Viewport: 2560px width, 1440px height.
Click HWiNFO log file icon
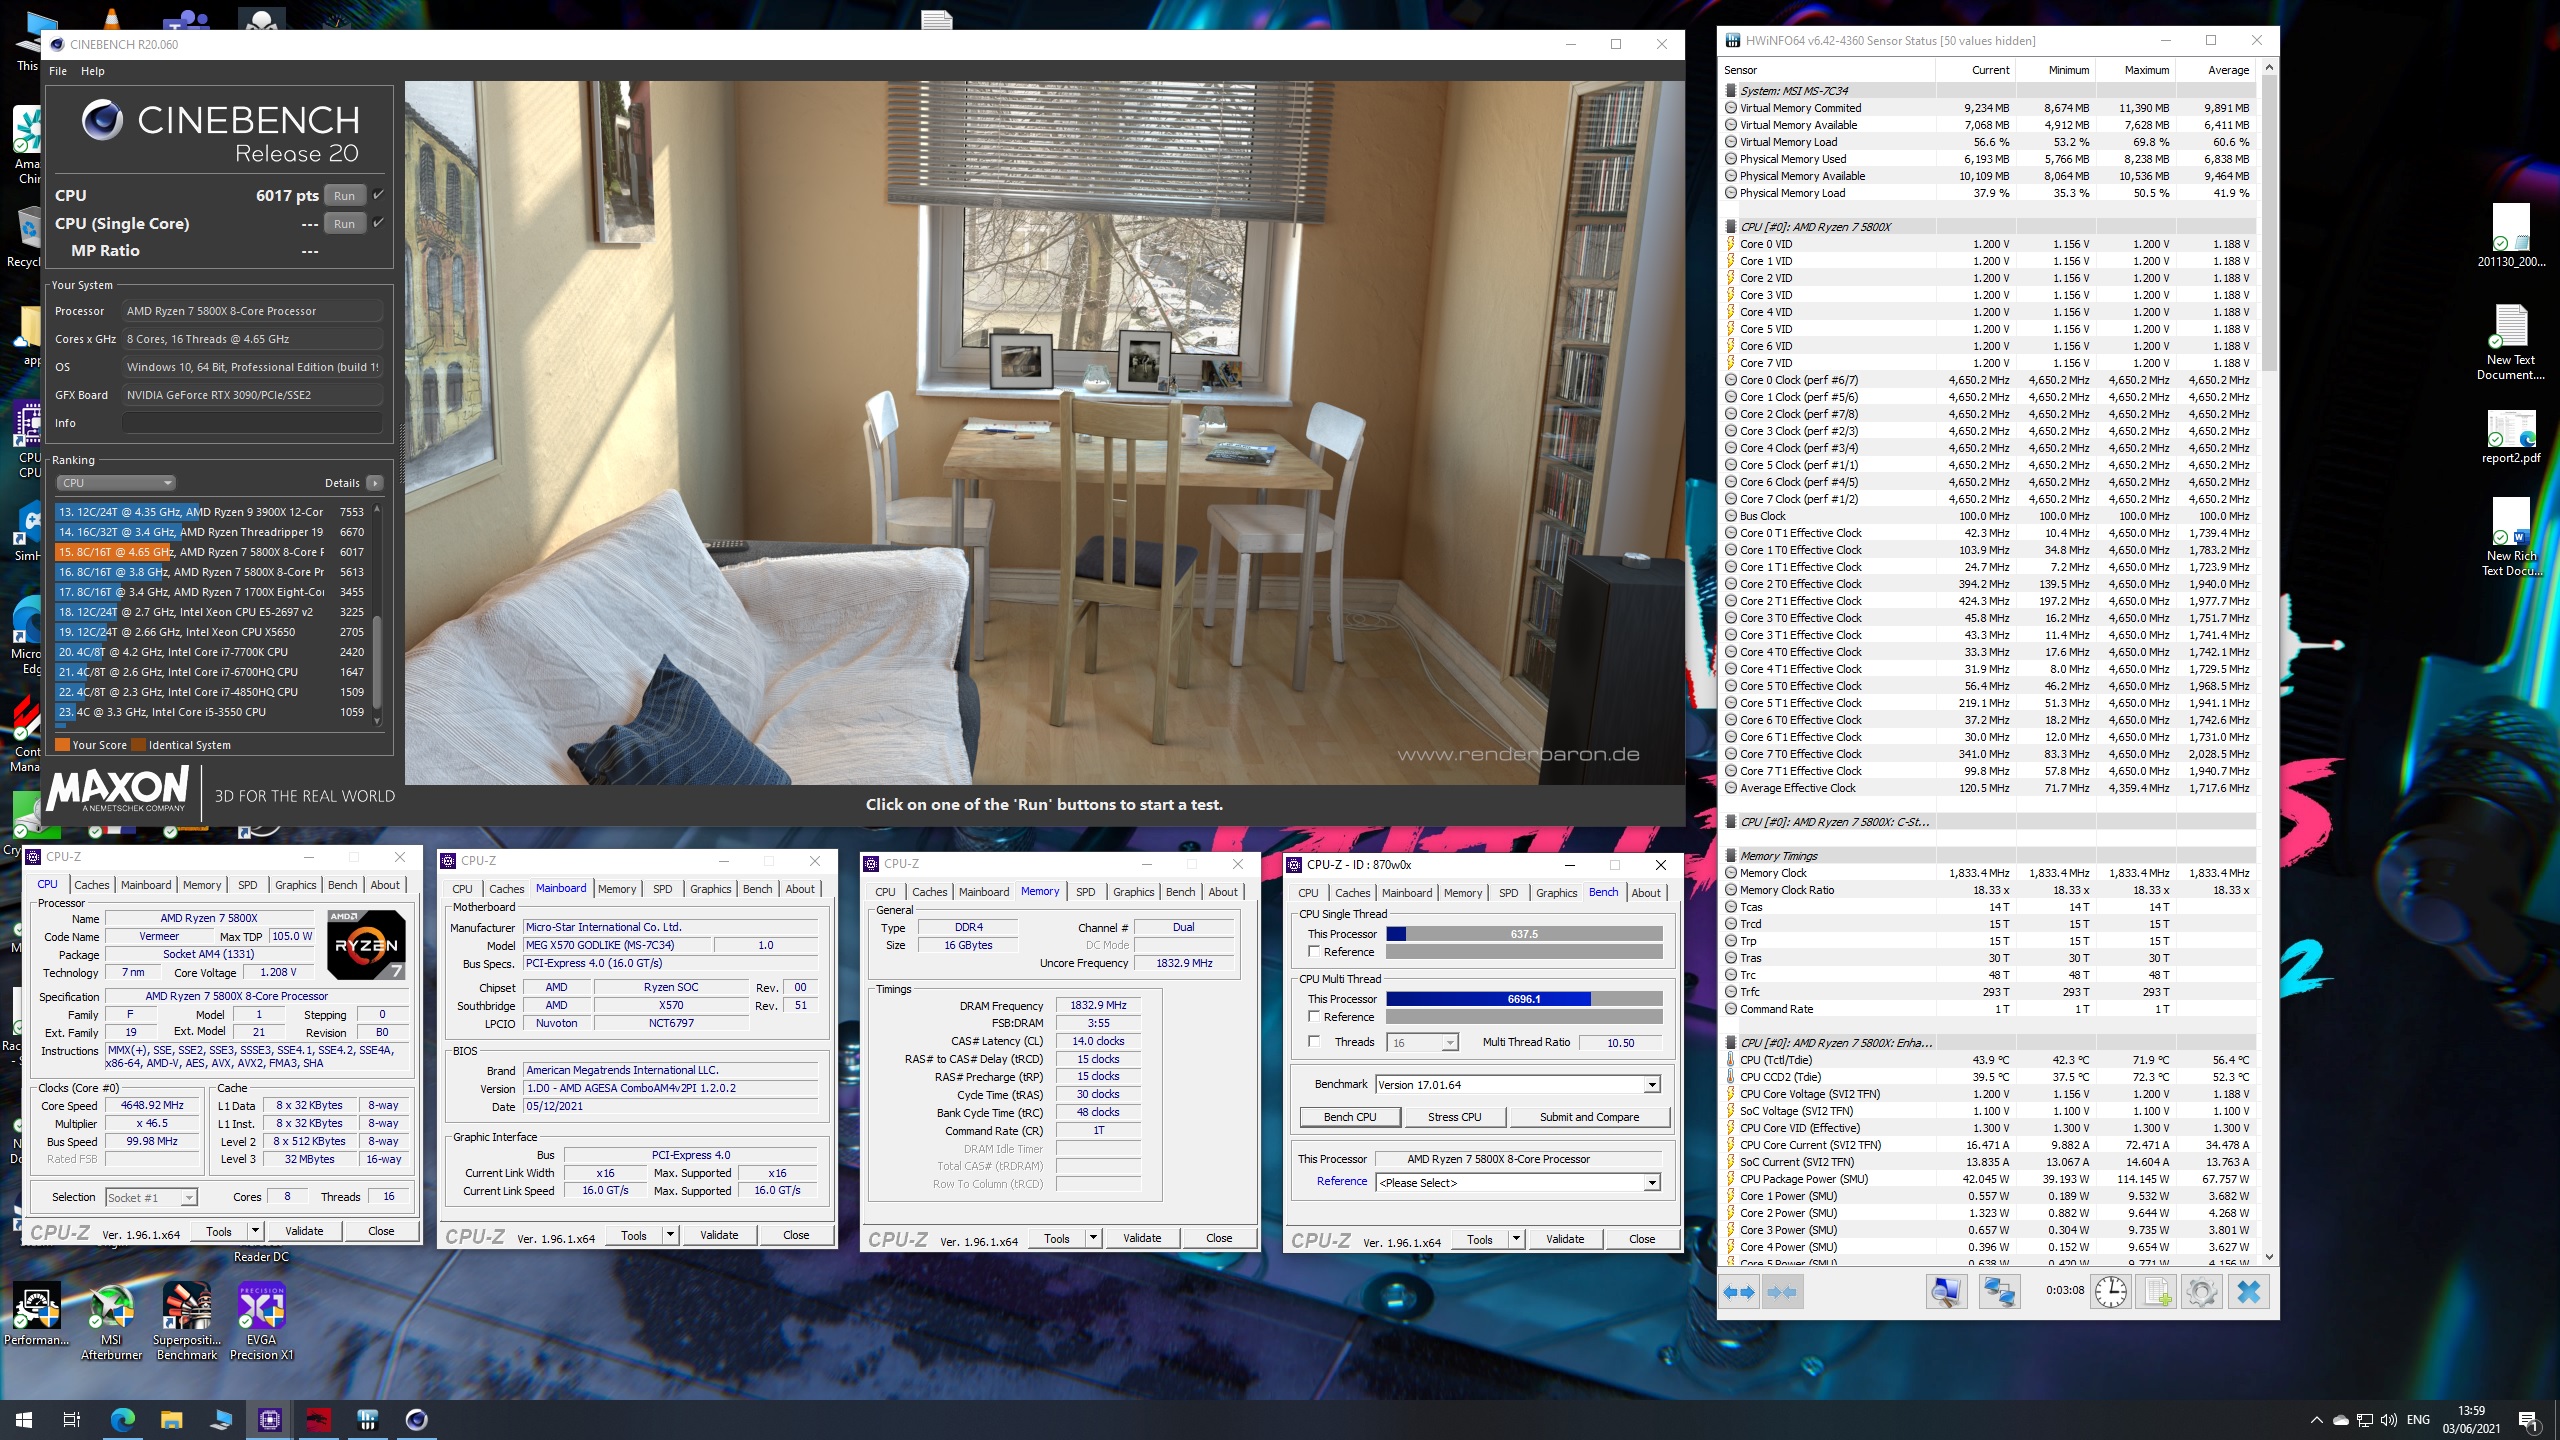(x=2157, y=1292)
